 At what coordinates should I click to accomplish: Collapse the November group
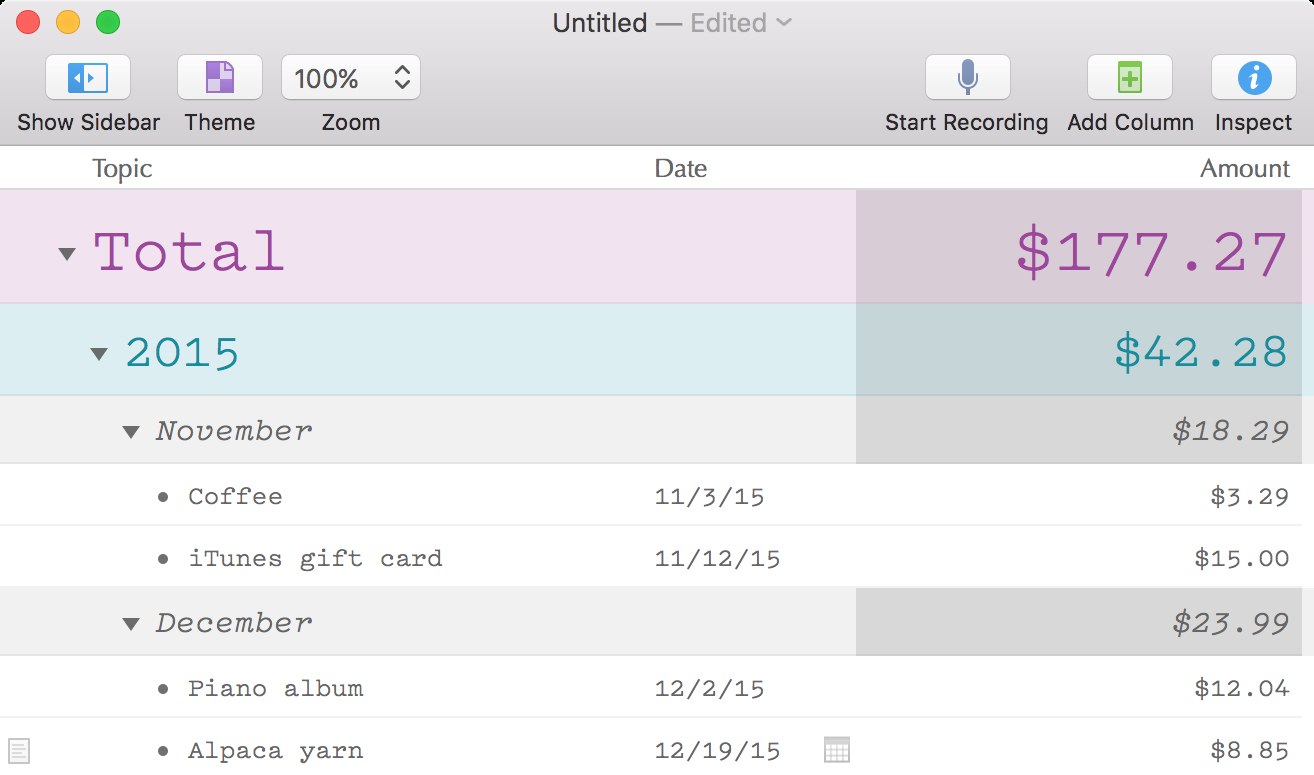(131, 432)
